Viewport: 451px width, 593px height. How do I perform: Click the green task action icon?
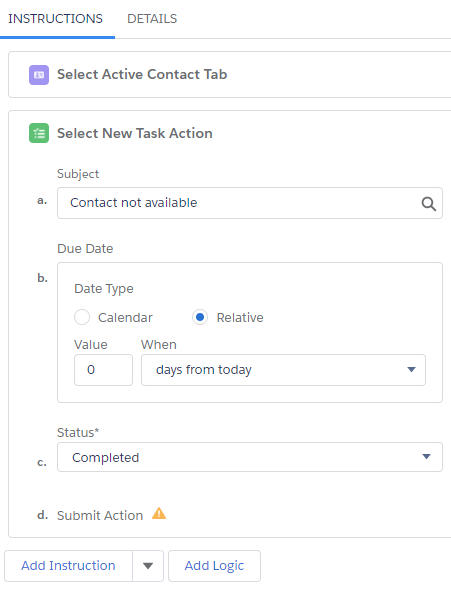(39, 133)
